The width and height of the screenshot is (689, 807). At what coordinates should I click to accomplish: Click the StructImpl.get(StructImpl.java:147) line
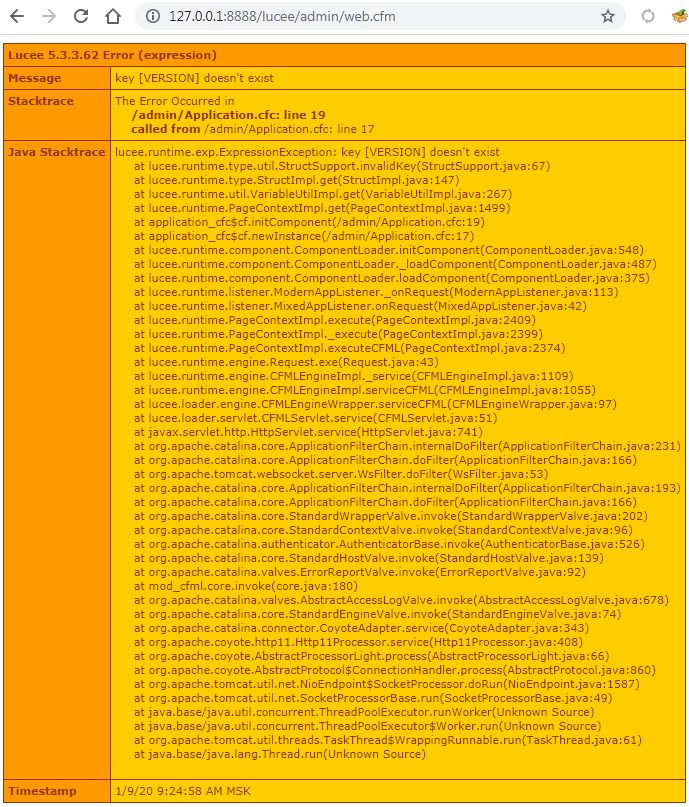tap(297, 180)
